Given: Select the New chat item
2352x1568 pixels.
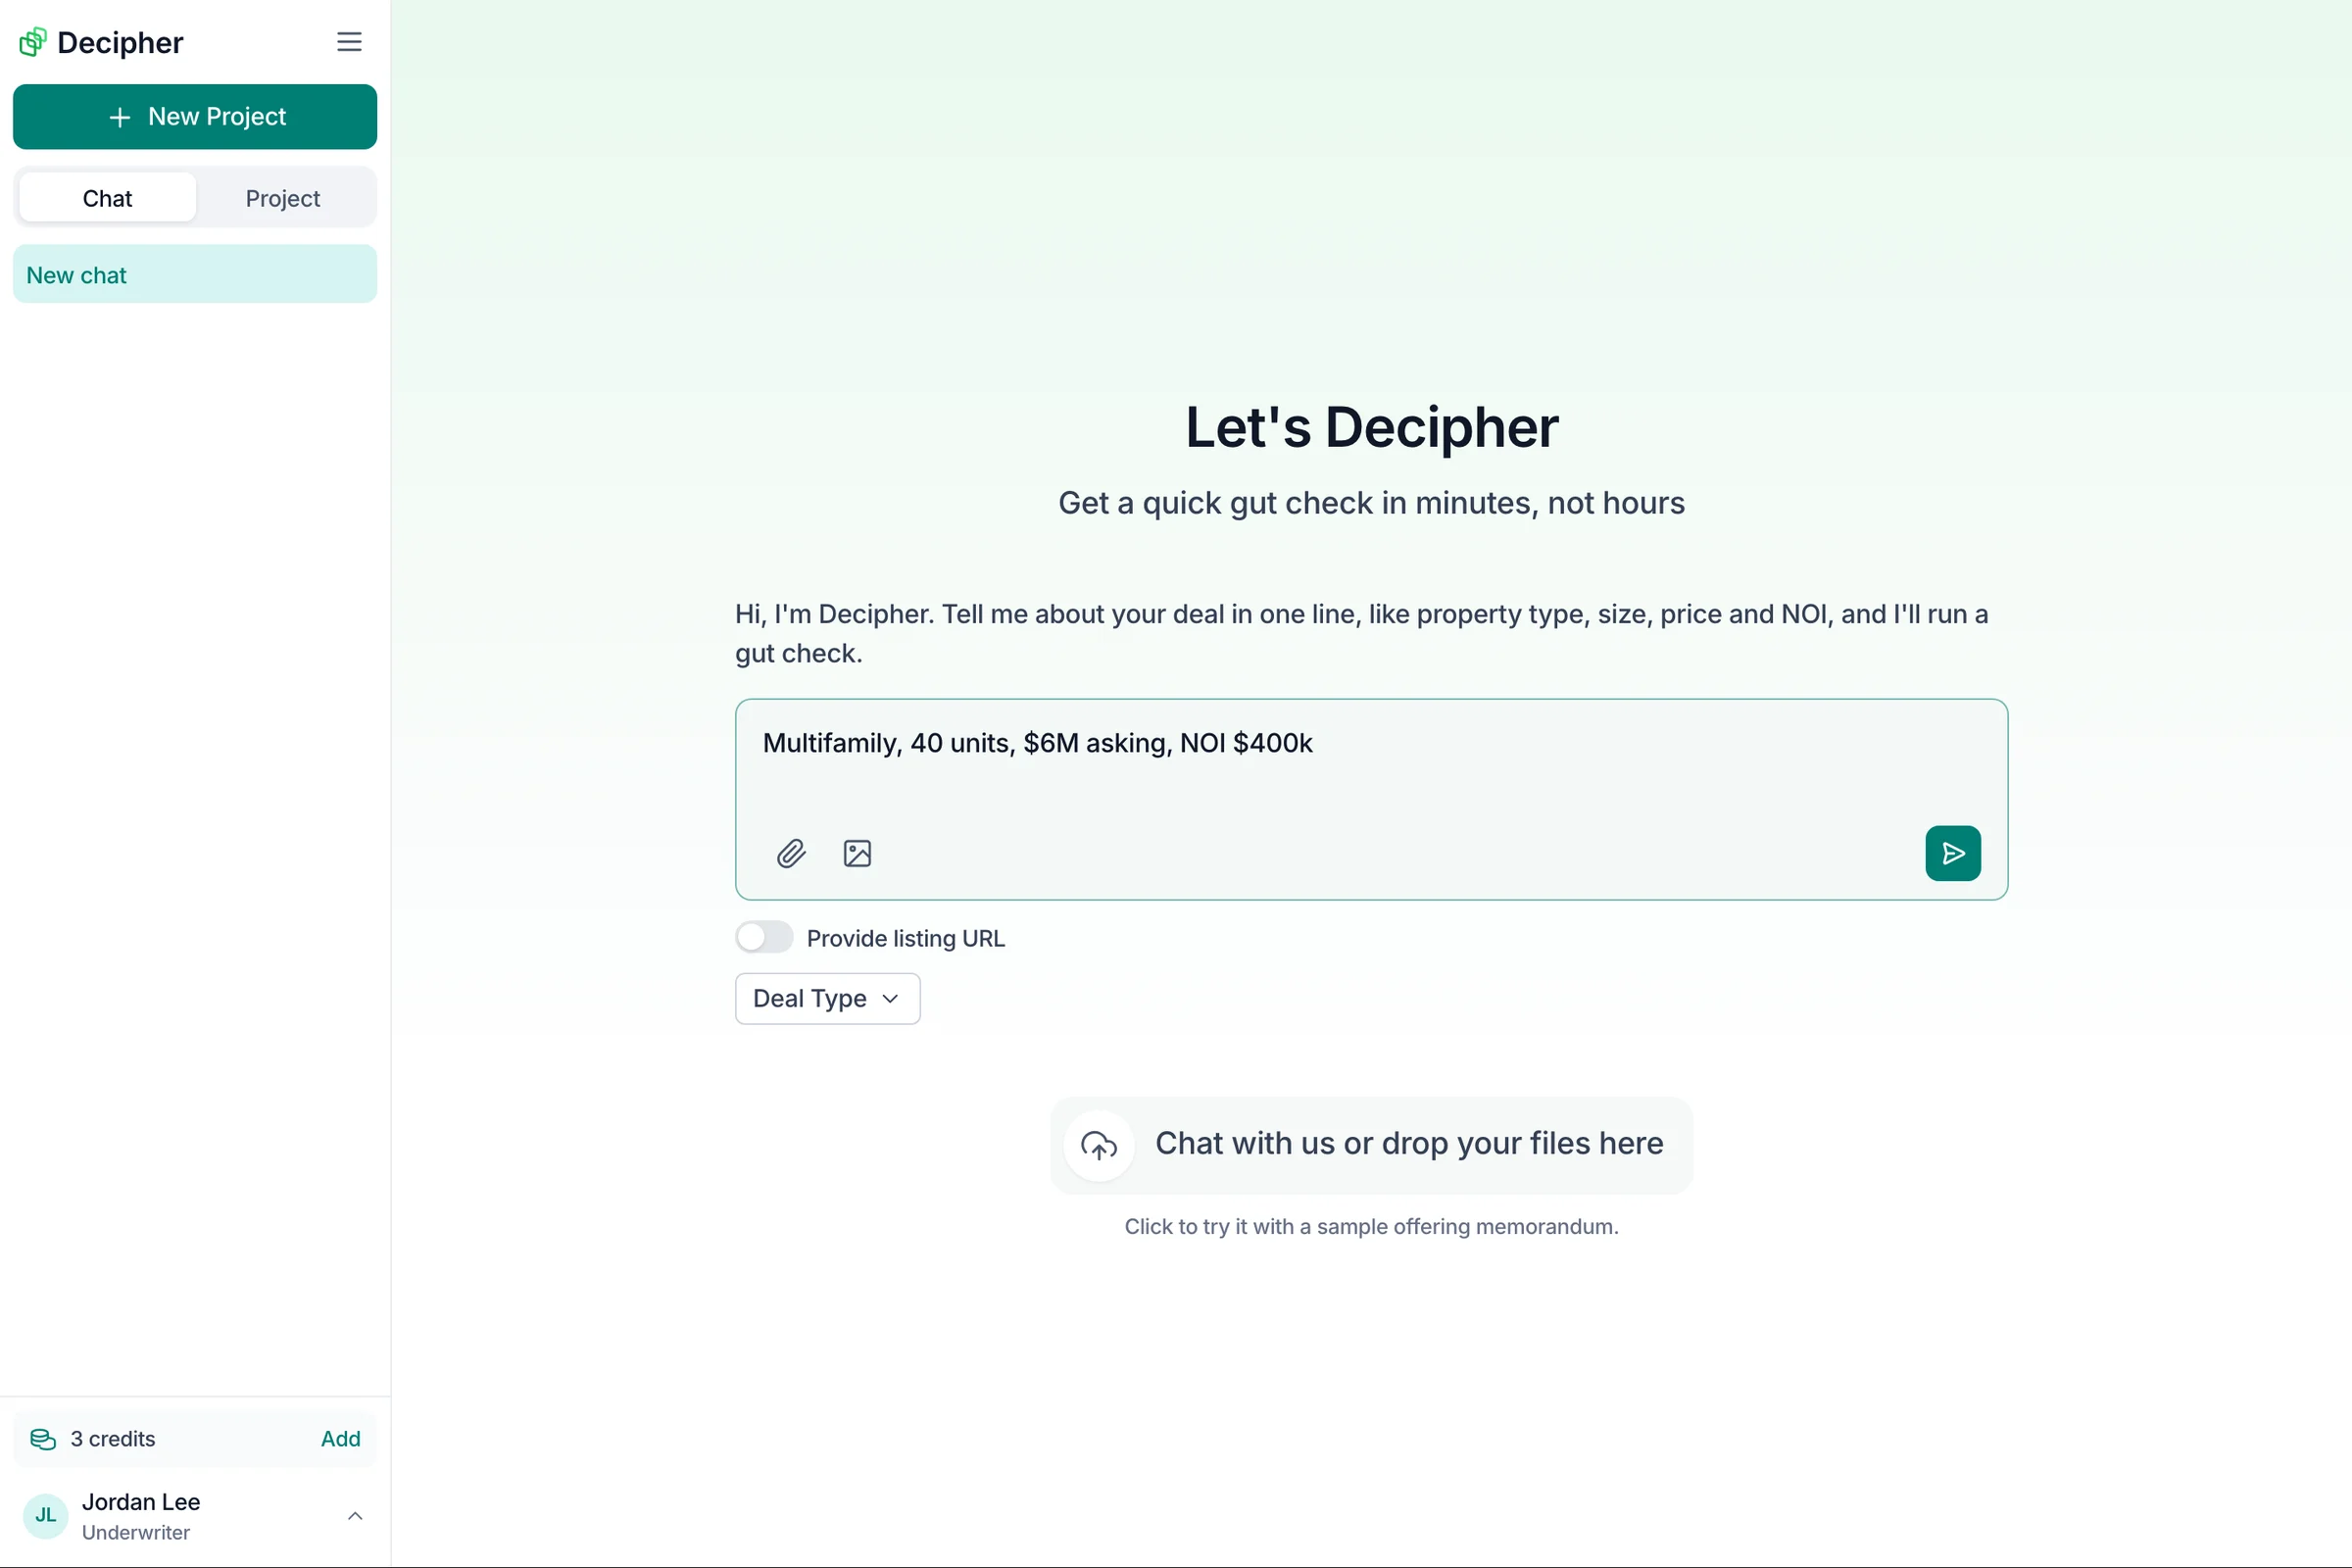Looking at the screenshot, I should click(x=195, y=275).
